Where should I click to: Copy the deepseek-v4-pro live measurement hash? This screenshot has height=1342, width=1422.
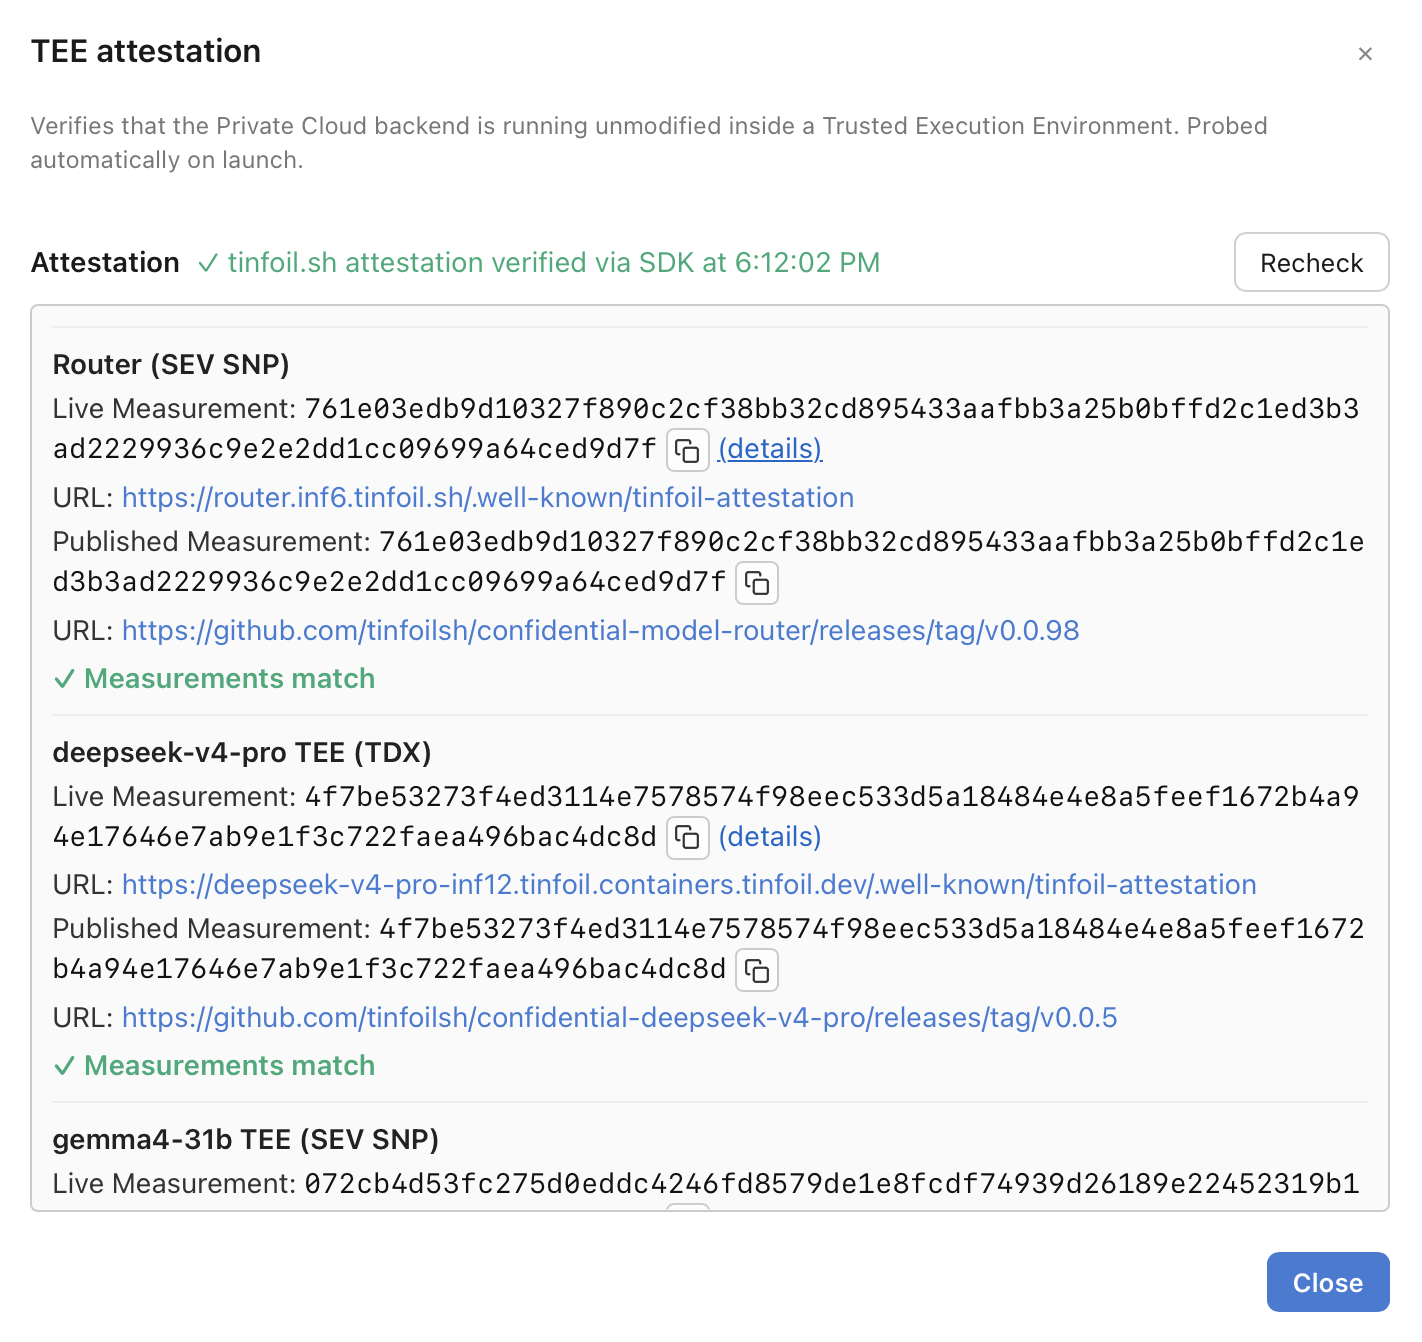click(x=688, y=837)
